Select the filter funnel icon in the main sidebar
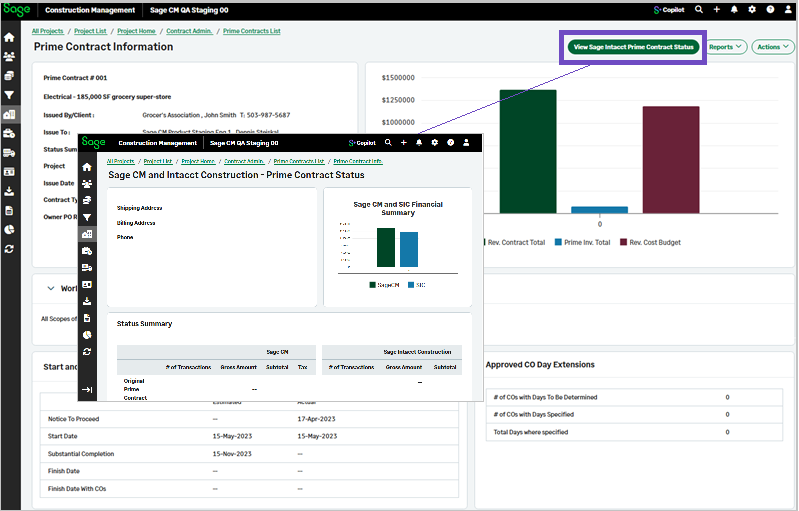799x511 pixels. pyautogui.click(x=10, y=95)
